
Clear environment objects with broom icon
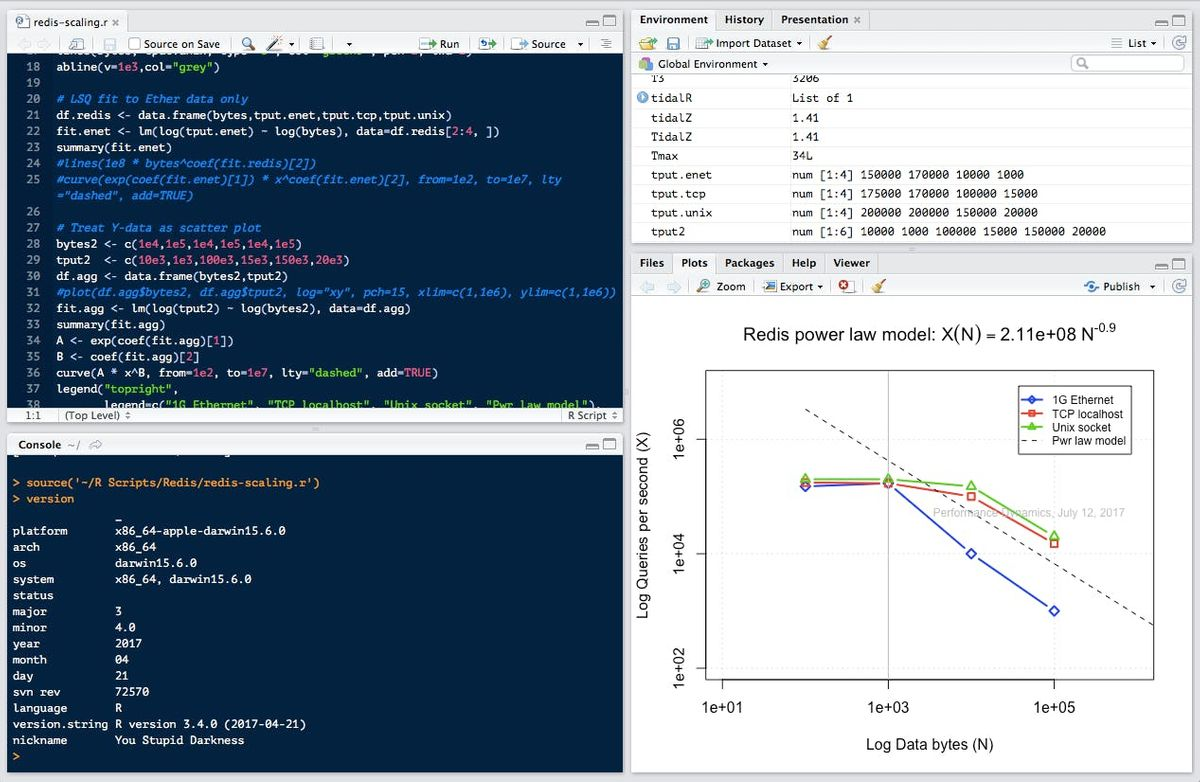click(x=824, y=43)
